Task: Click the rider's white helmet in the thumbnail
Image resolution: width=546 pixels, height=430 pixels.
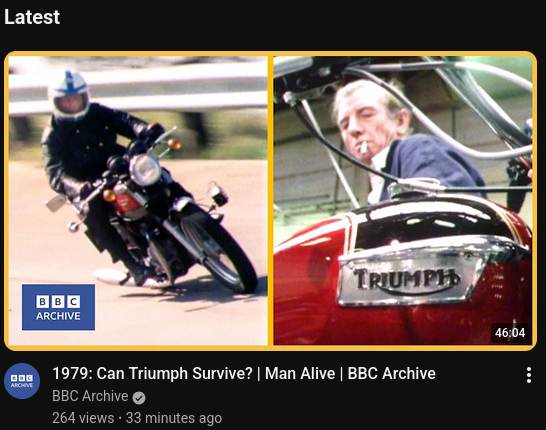Action: pyautogui.click(x=70, y=95)
